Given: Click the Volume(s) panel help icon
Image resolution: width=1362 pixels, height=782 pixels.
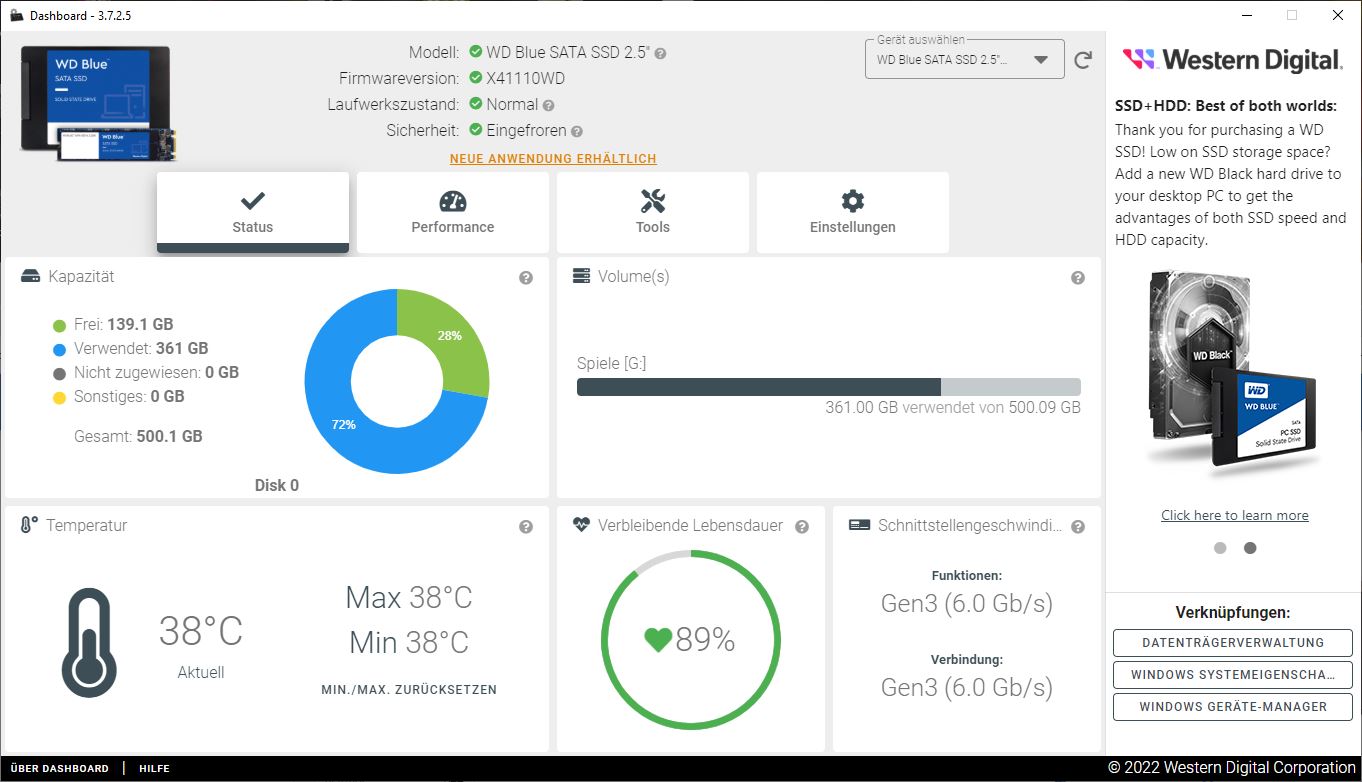Looking at the screenshot, I should click(x=1078, y=278).
